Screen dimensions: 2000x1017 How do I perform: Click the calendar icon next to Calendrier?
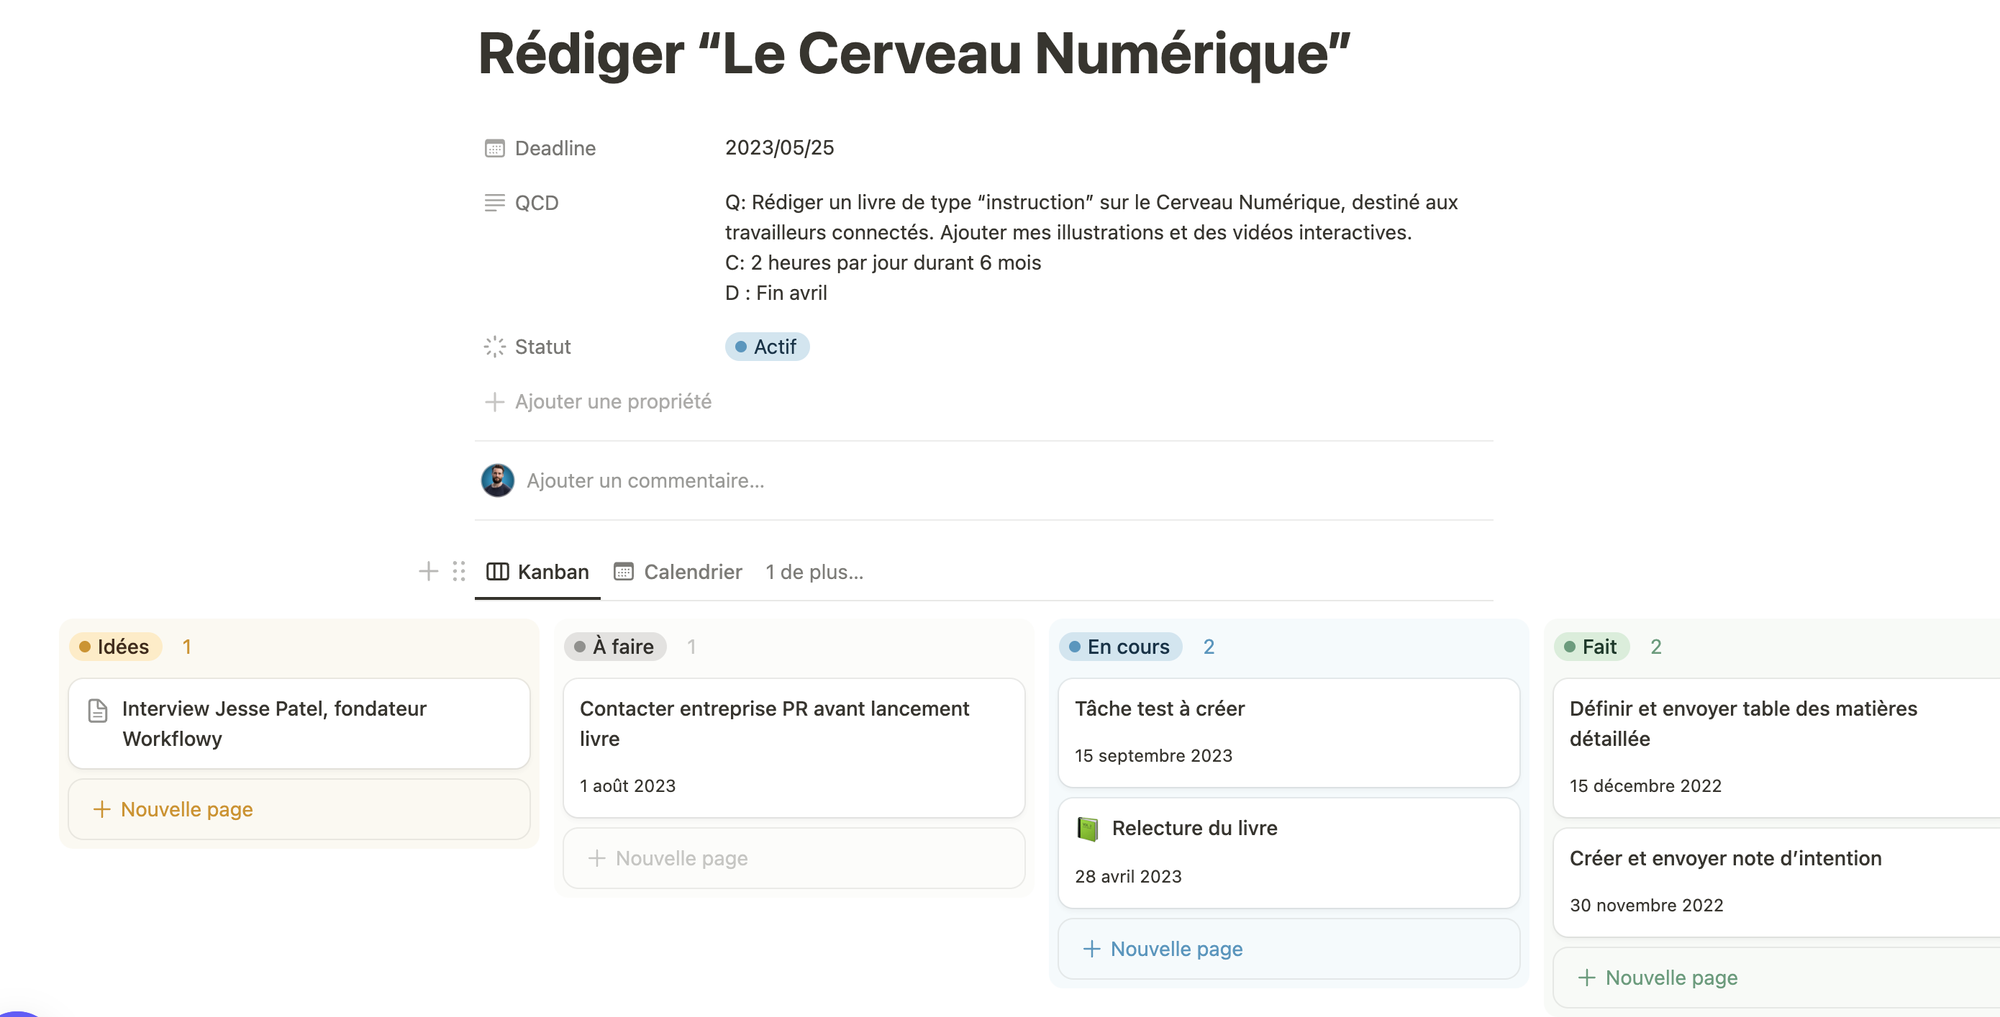click(624, 571)
